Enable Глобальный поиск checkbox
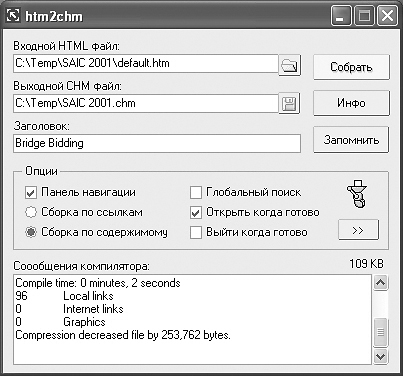Viewport: 403px width, 376px height. pos(196,193)
